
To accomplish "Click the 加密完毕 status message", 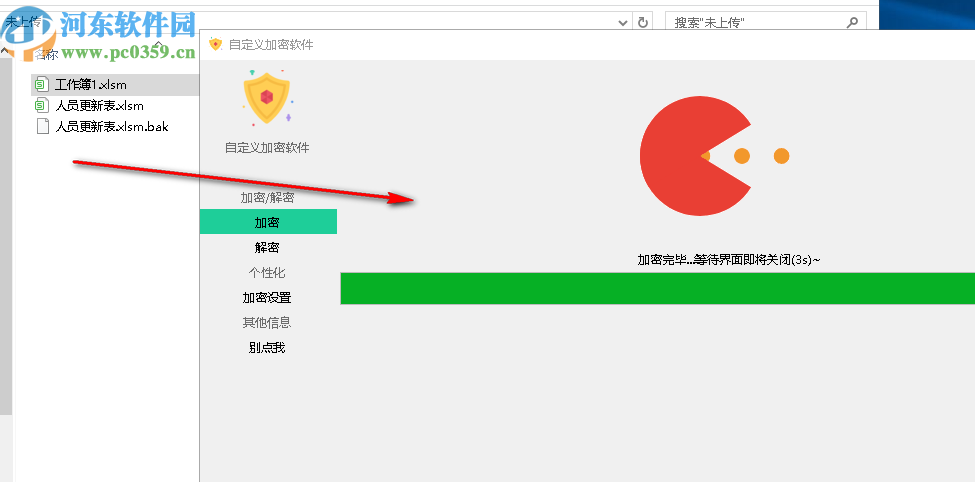I will (729, 260).
